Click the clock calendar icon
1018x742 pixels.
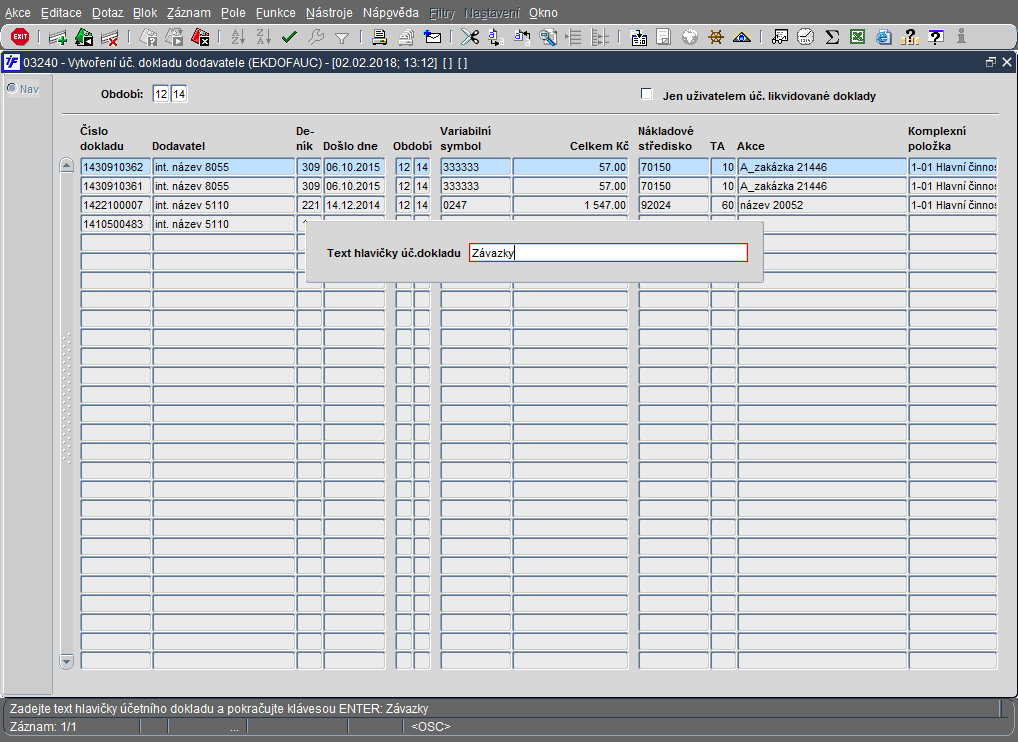(x=806, y=38)
